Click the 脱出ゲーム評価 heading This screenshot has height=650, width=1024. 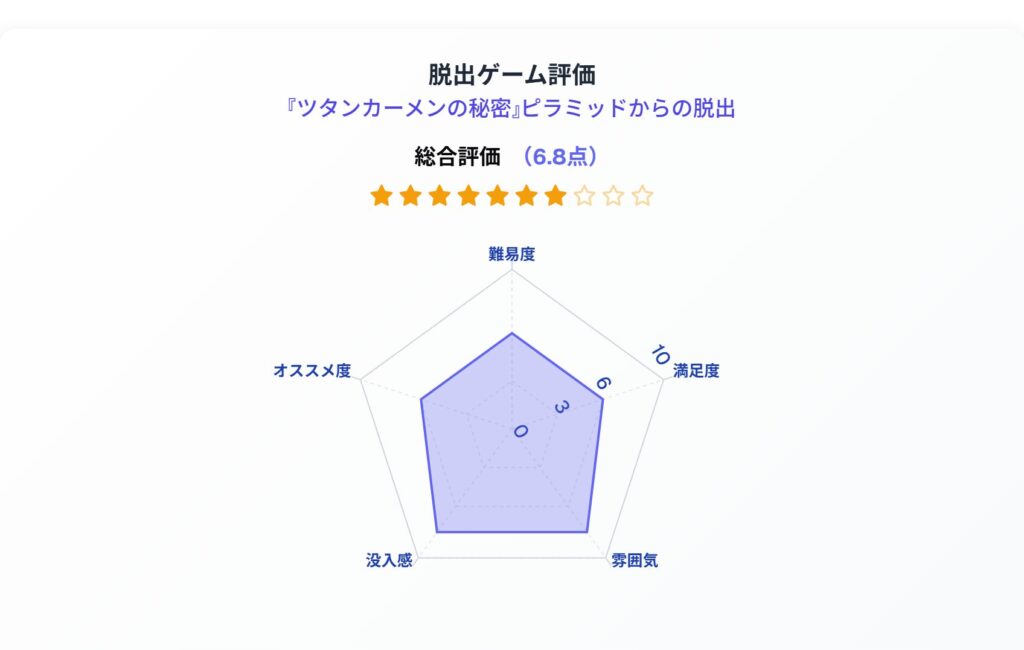pos(512,74)
